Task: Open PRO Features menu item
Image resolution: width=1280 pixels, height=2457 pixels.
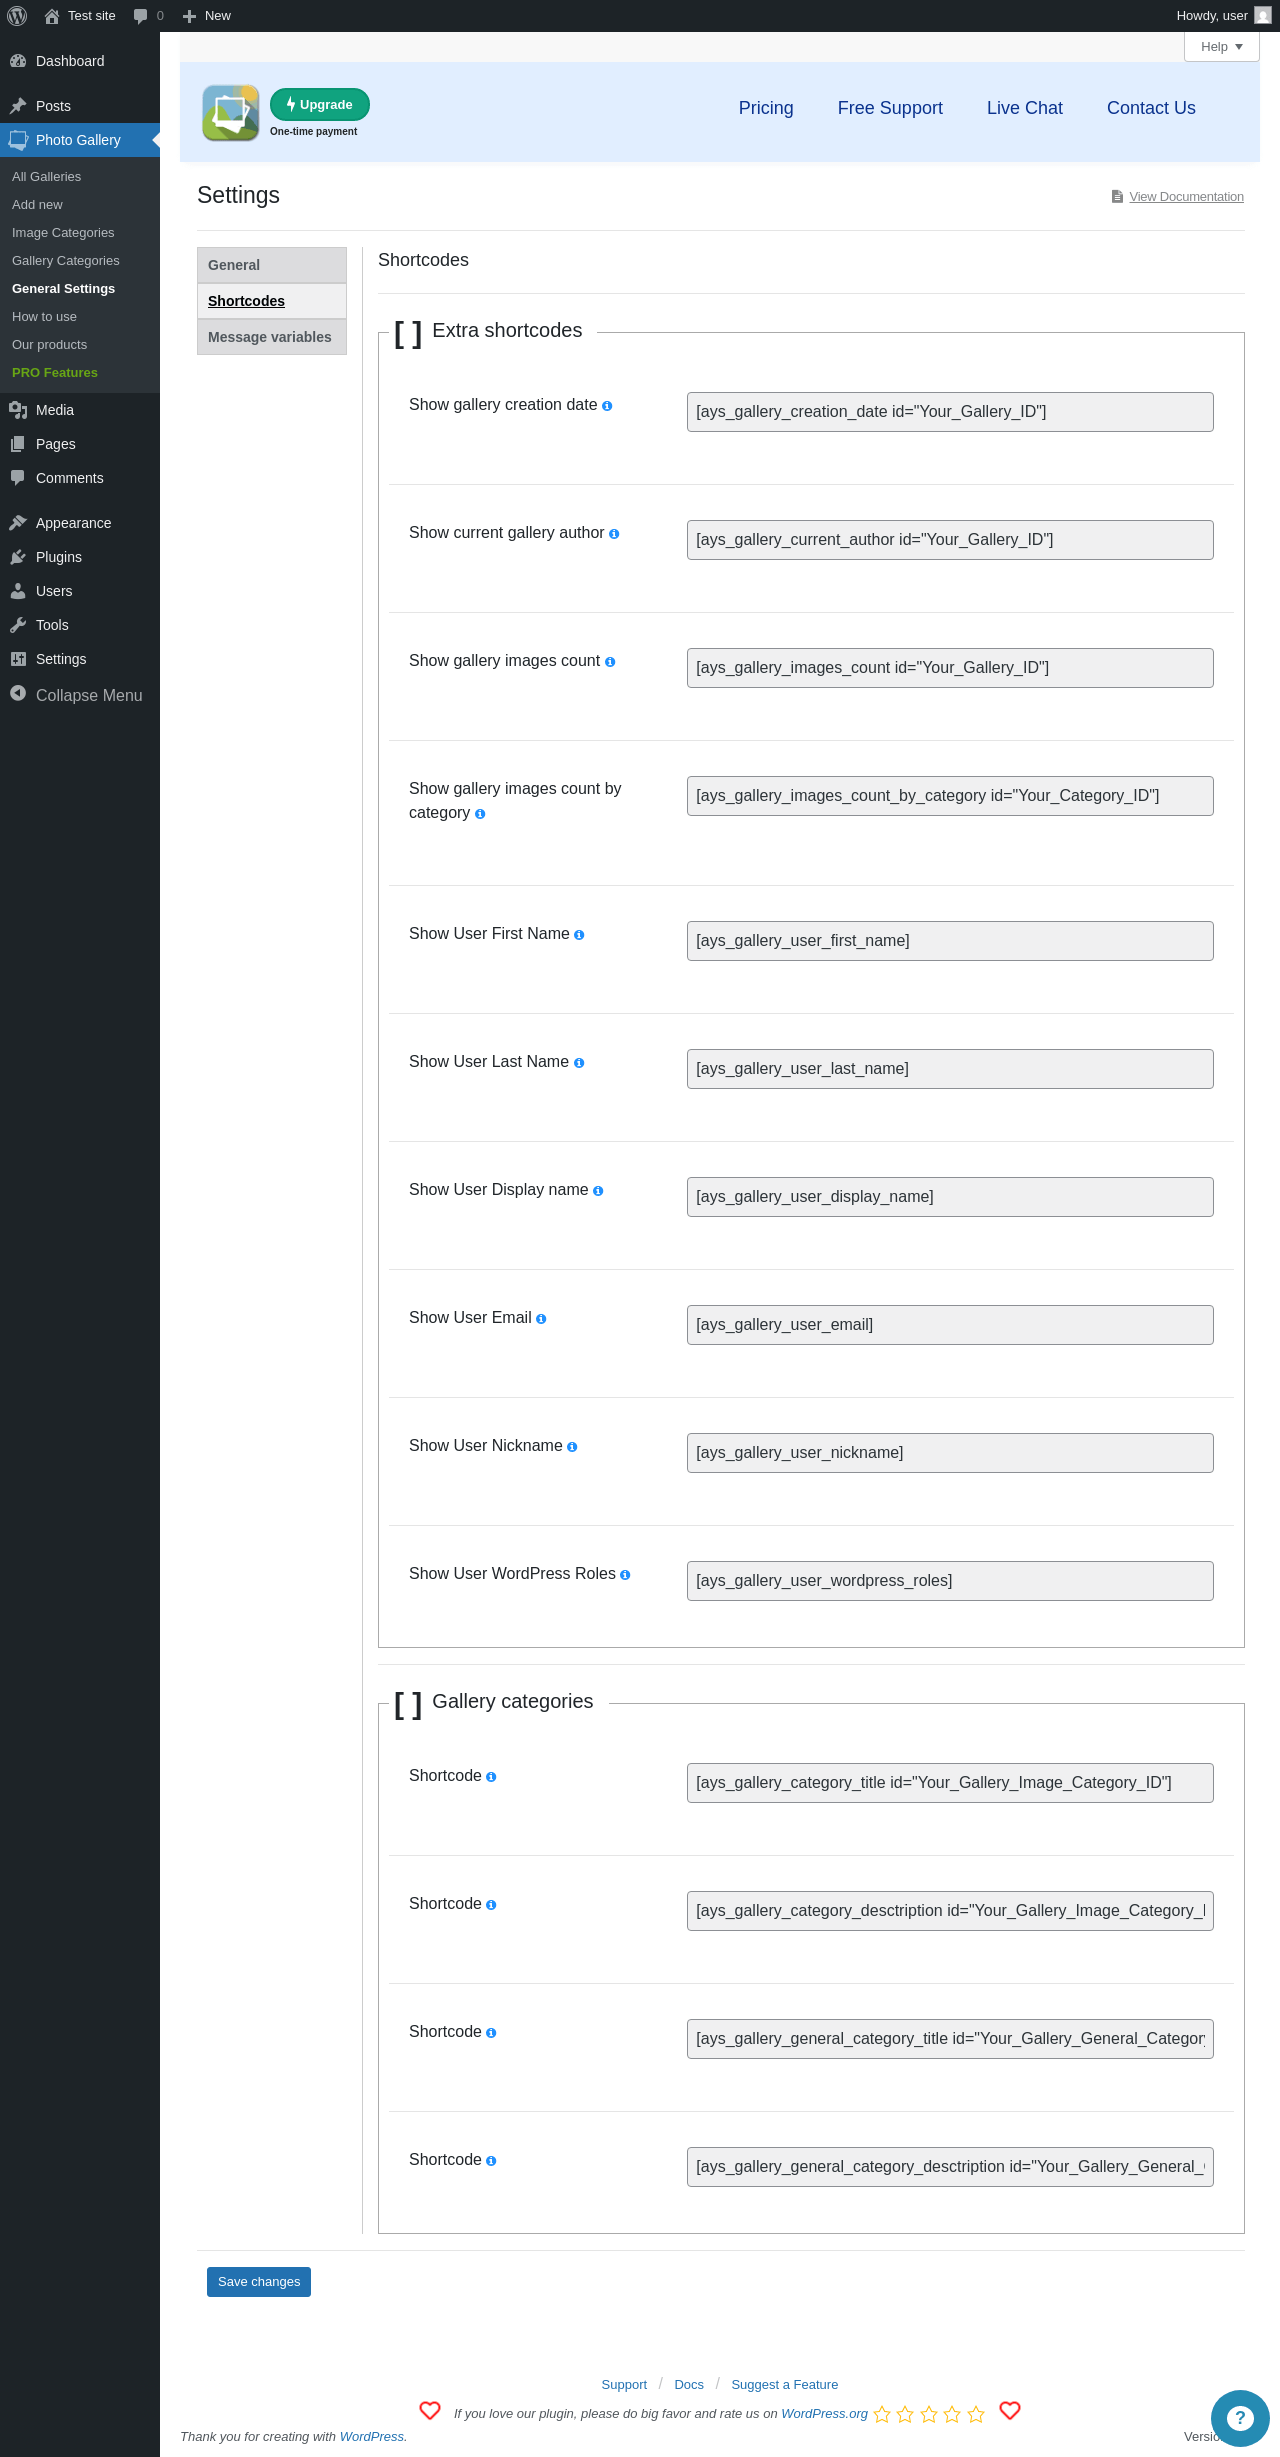Action: pos(55,373)
